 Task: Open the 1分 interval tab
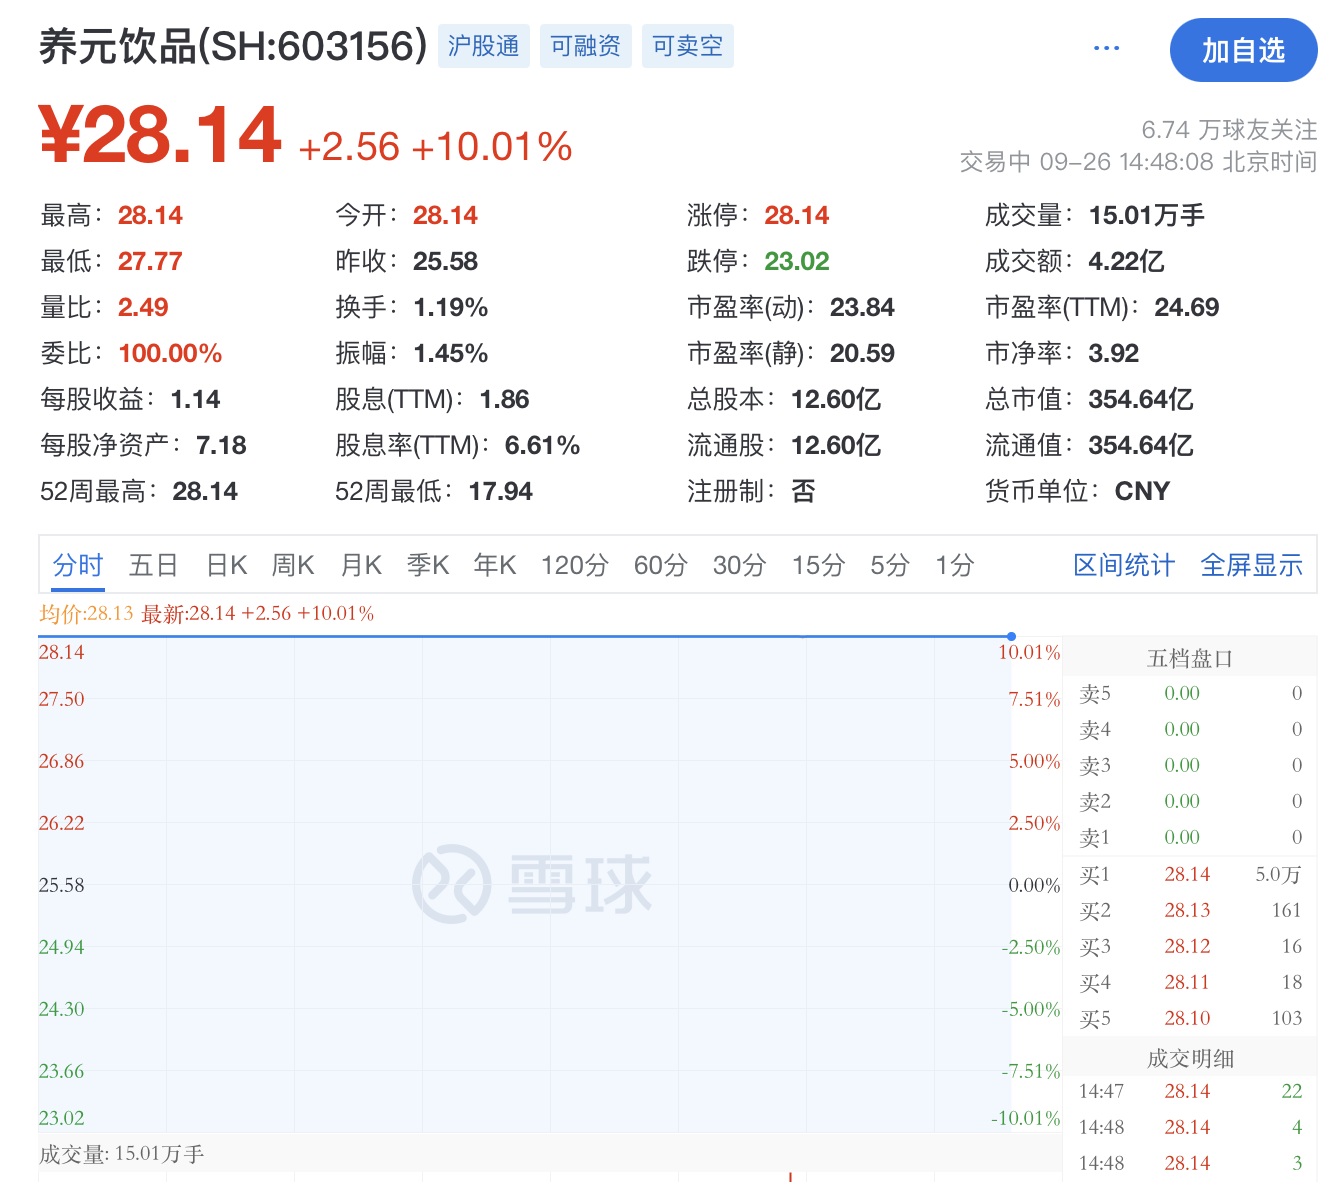click(x=955, y=565)
